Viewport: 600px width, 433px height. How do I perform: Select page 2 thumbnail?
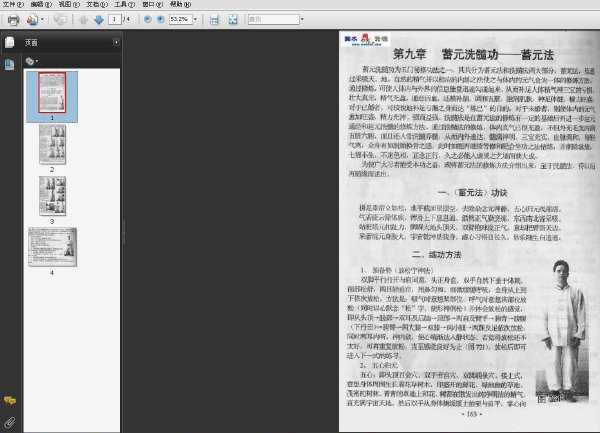(52, 145)
